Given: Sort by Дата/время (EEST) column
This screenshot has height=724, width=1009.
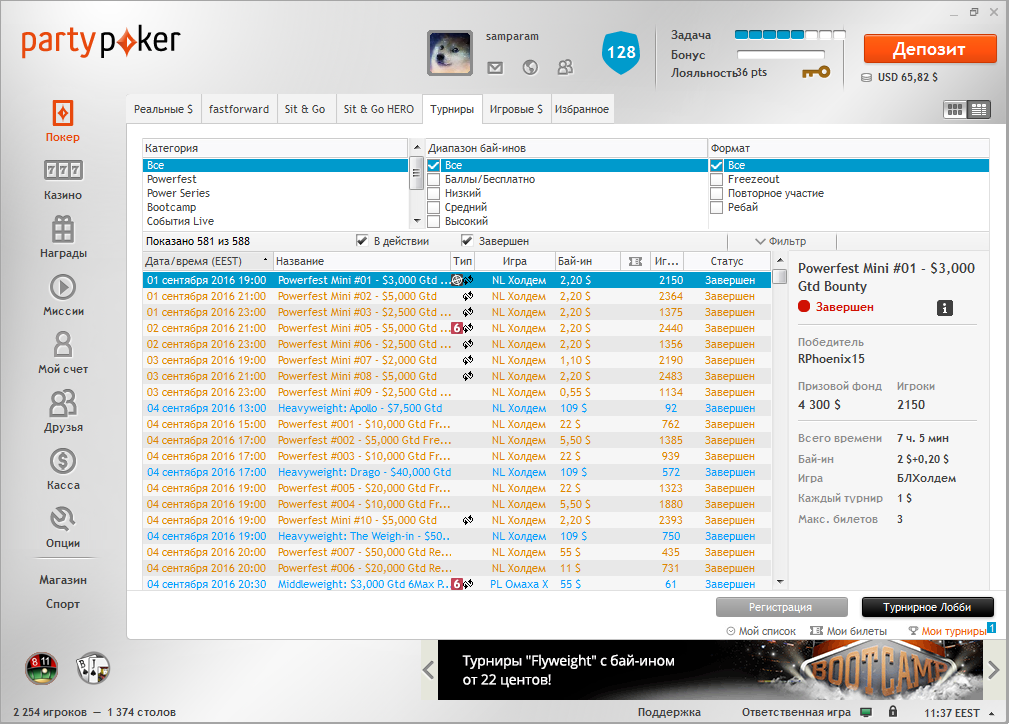Looking at the screenshot, I should coord(207,261).
